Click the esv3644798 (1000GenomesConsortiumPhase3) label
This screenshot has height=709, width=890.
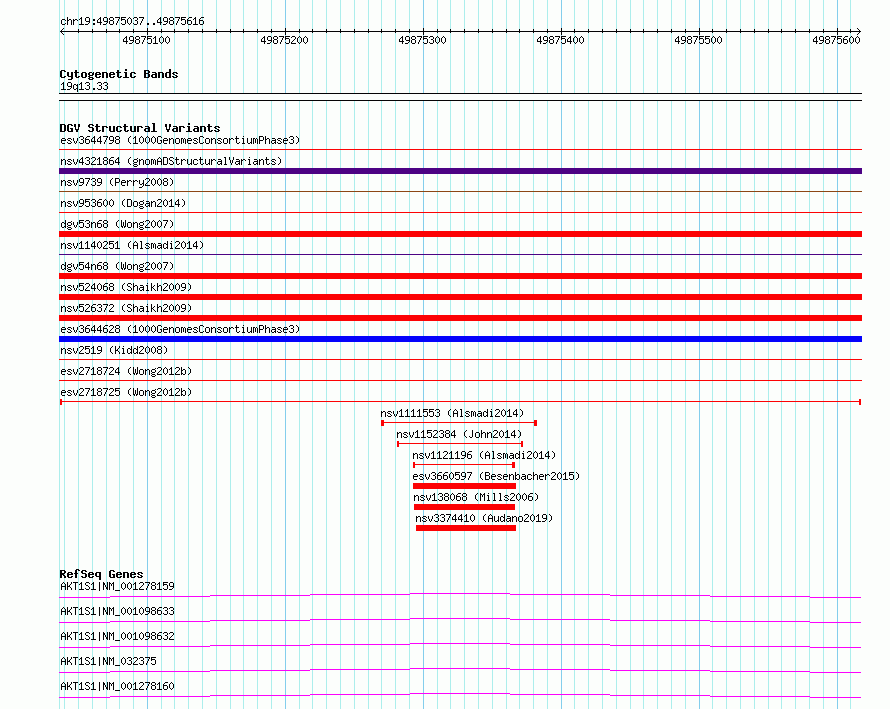coord(180,140)
